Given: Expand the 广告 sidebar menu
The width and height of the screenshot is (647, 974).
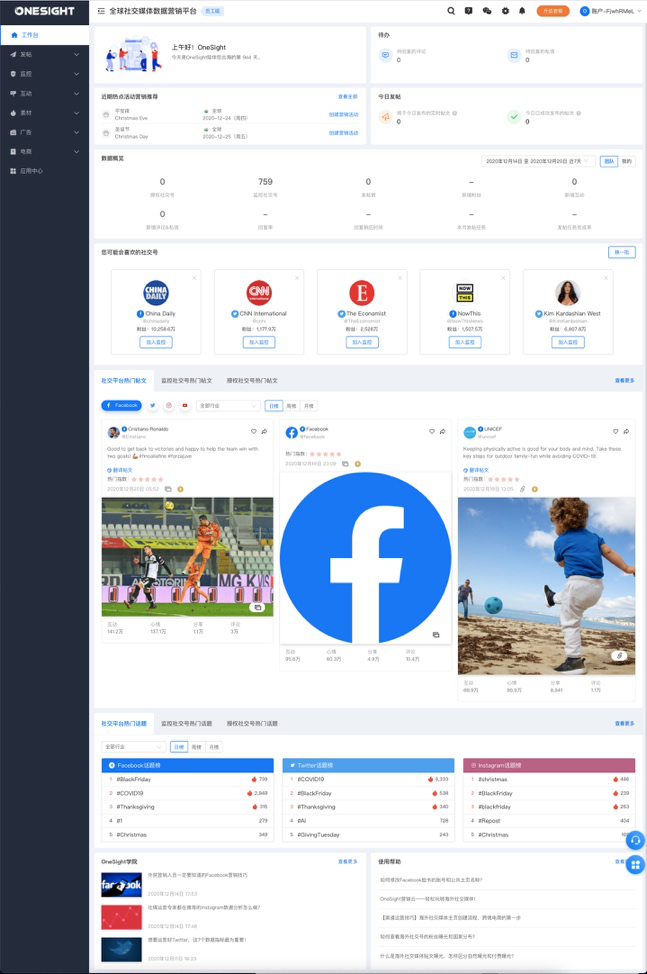Looking at the screenshot, I should [x=44, y=132].
